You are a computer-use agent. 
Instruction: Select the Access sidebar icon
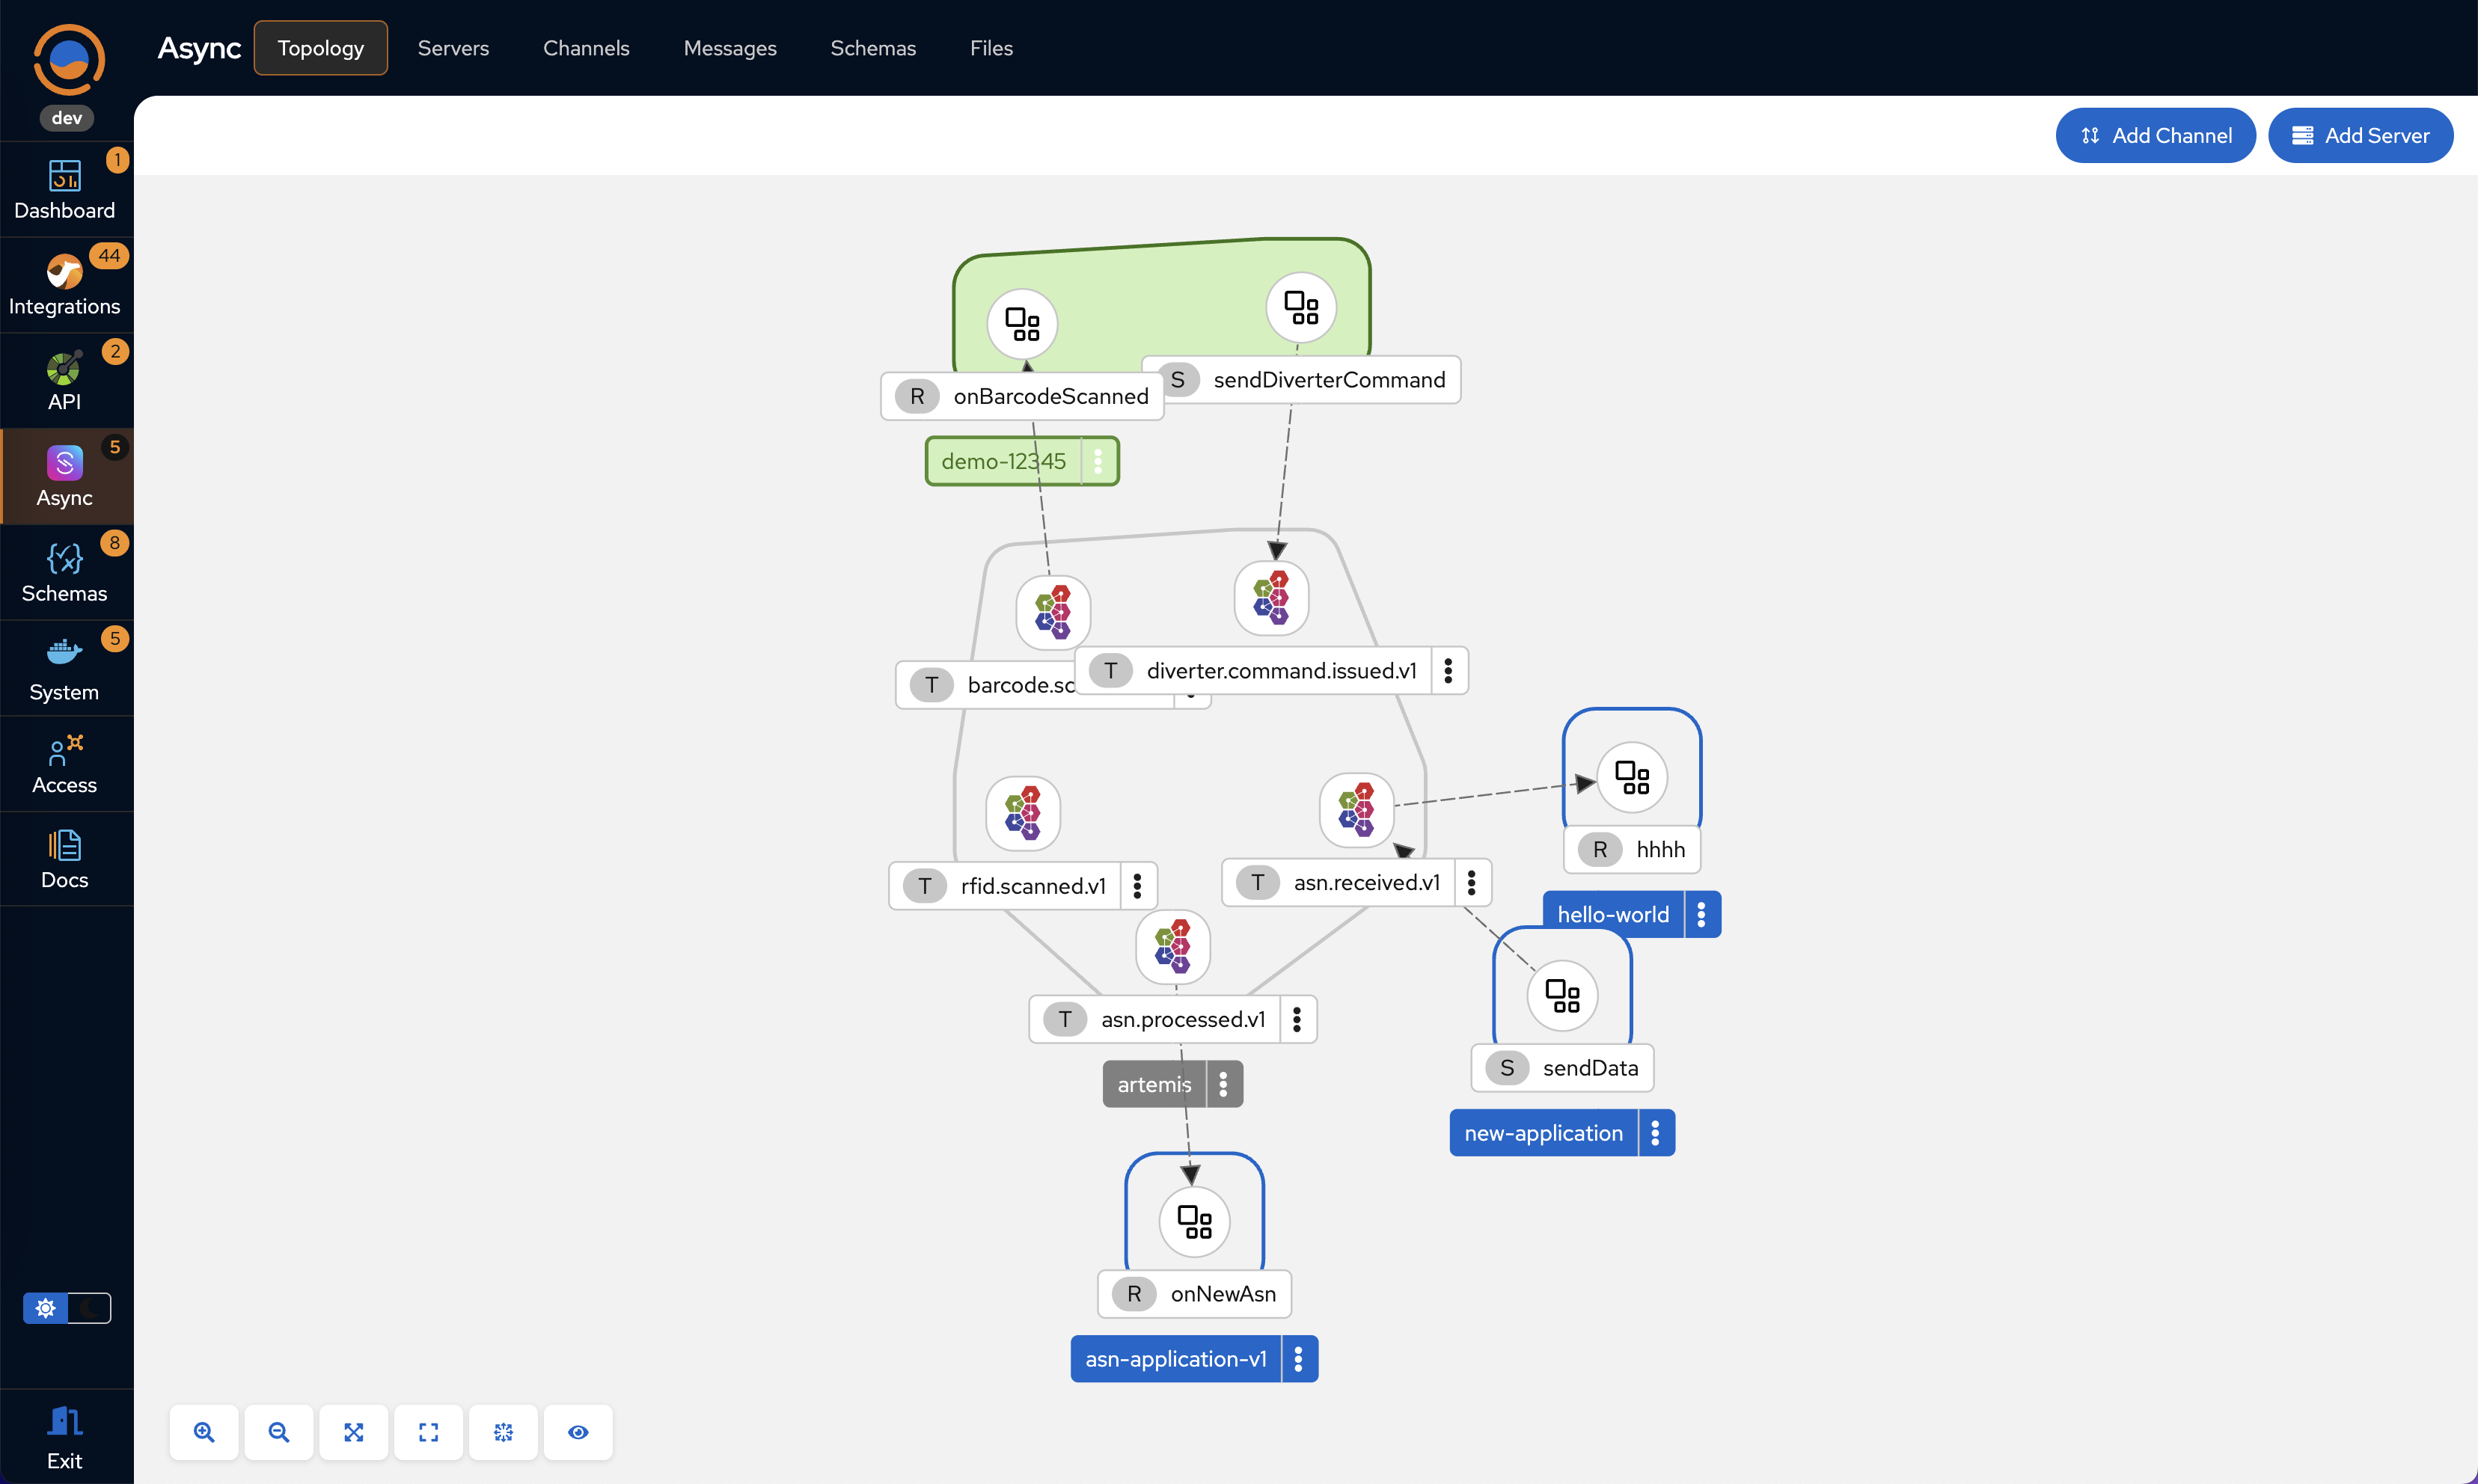pos(64,763)
